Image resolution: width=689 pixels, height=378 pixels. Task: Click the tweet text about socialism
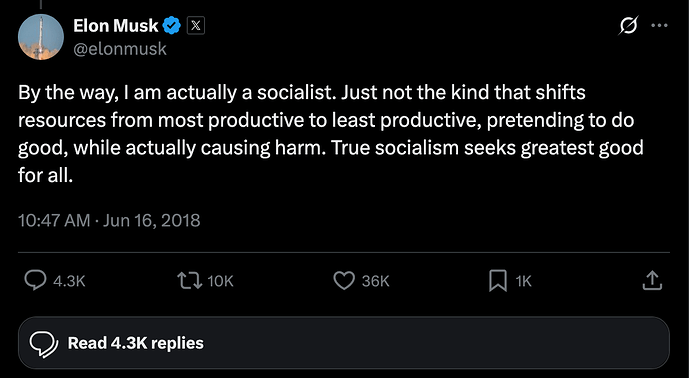(x=330, y=134)
